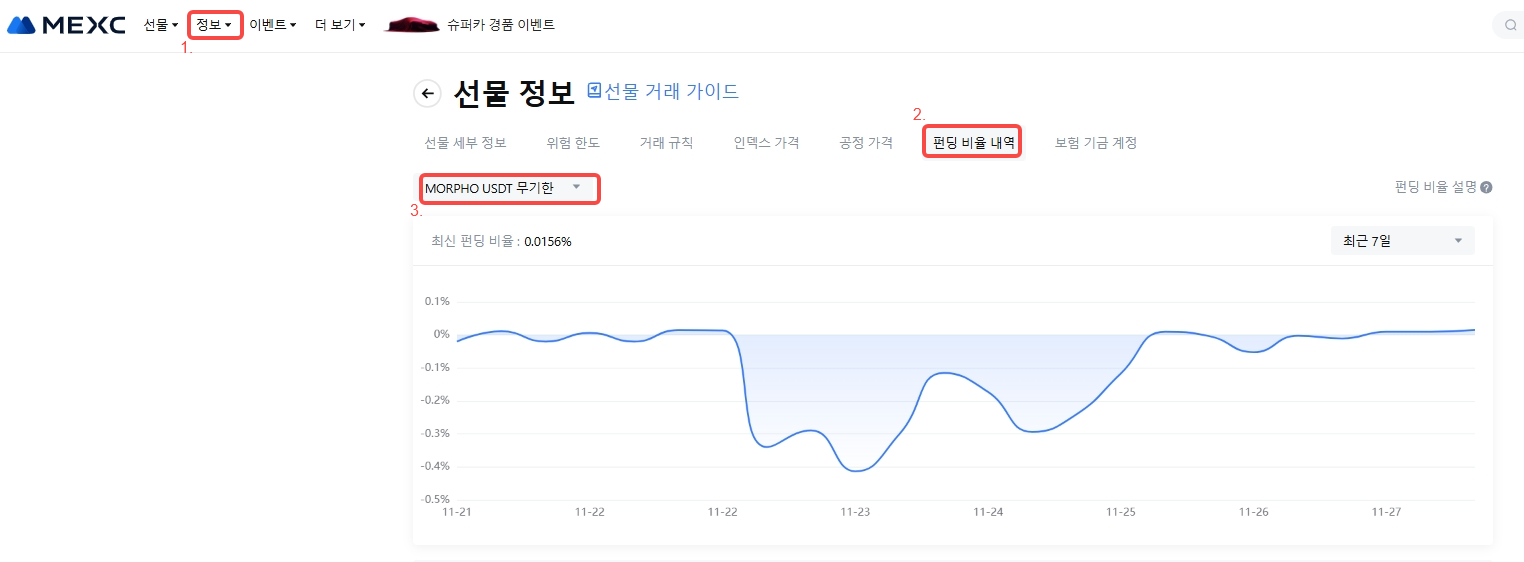Open the 거래 규칙 tab
This screenshot has height=562, width=1524.
click(x=666, y=143)
